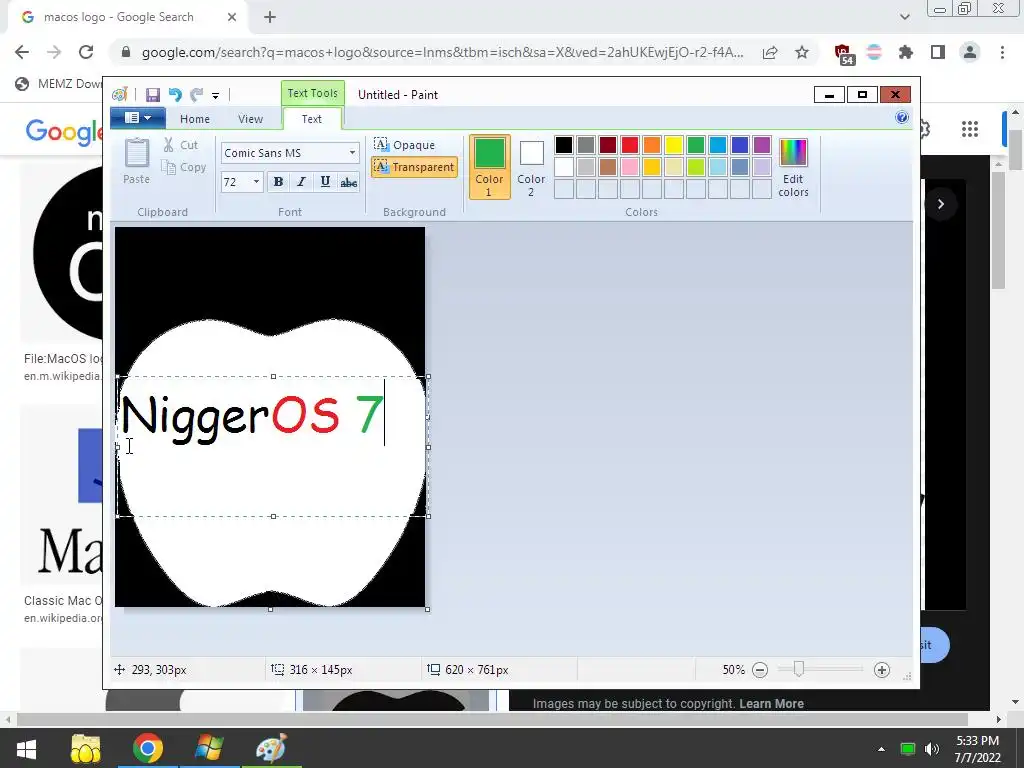
Task: Toggle strikethrough text formatting
Action: point(349,182)
